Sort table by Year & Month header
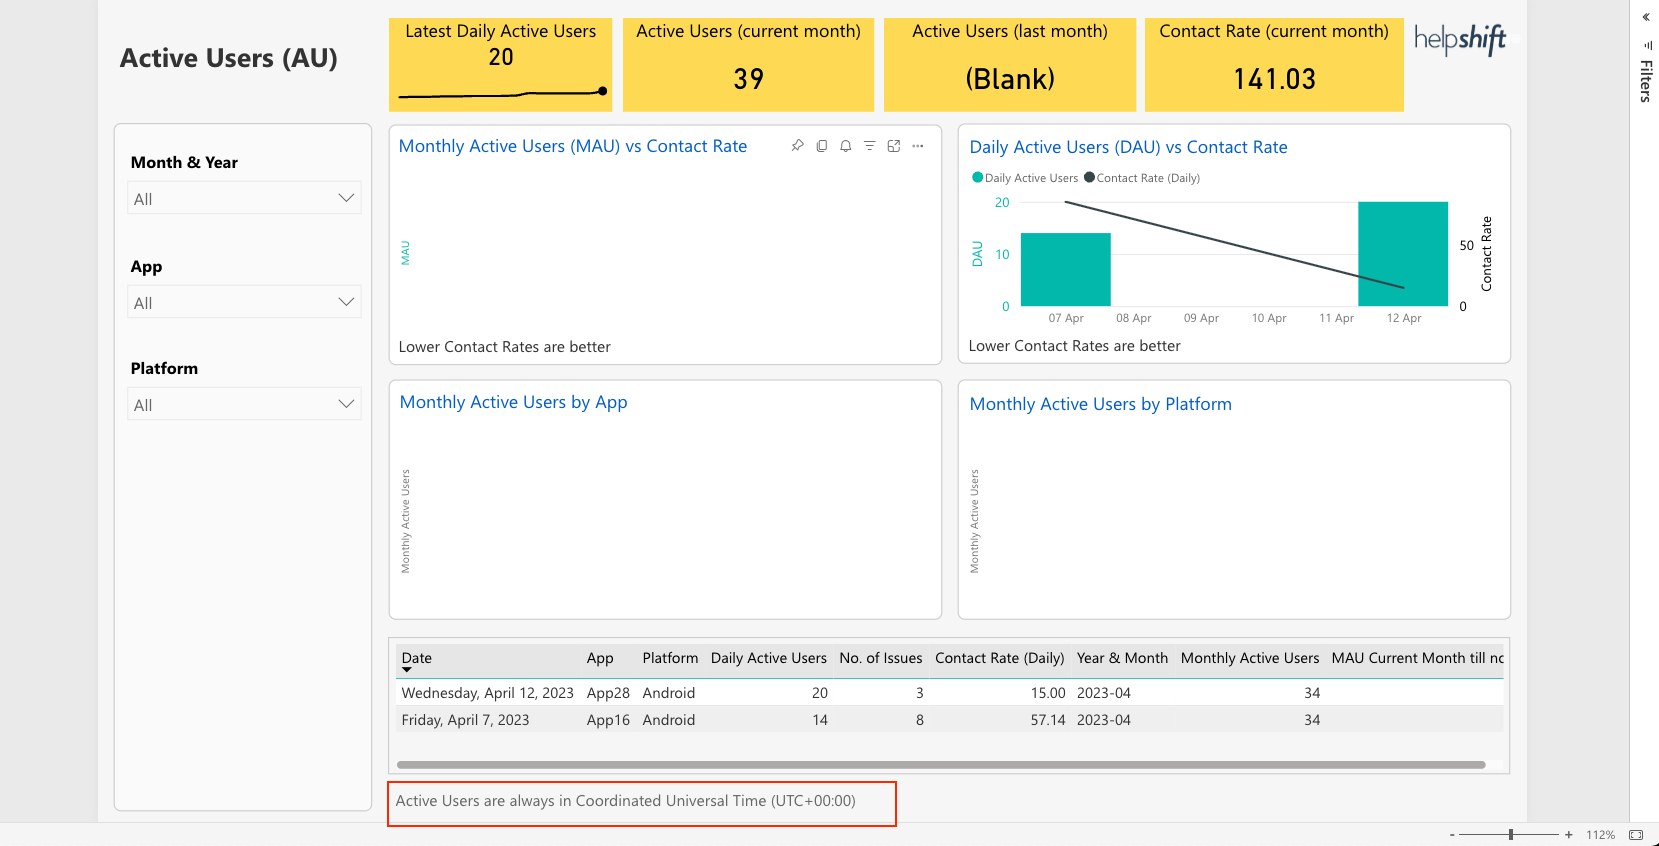 1122,658
